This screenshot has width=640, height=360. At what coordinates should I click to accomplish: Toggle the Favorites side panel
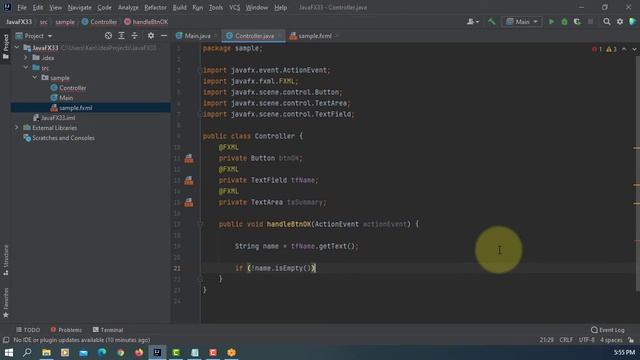pos(6,303)
